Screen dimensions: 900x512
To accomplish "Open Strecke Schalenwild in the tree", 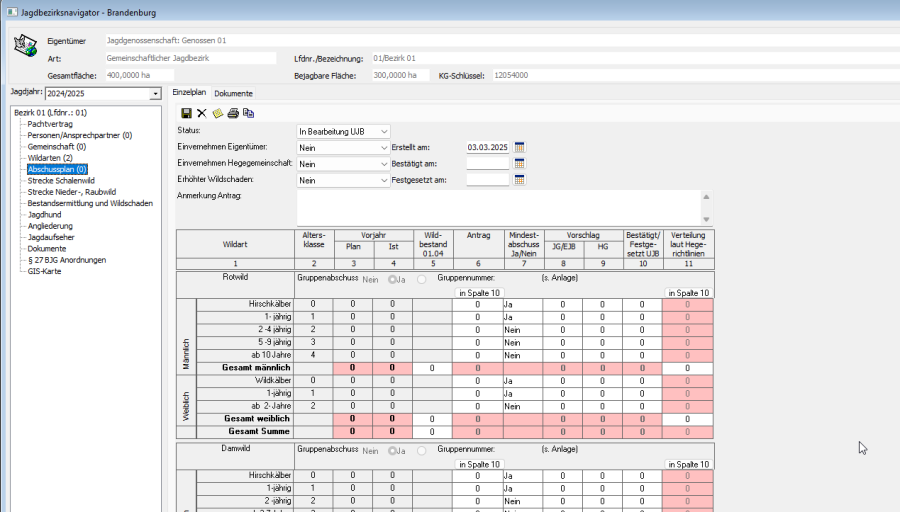I will 62,181.
